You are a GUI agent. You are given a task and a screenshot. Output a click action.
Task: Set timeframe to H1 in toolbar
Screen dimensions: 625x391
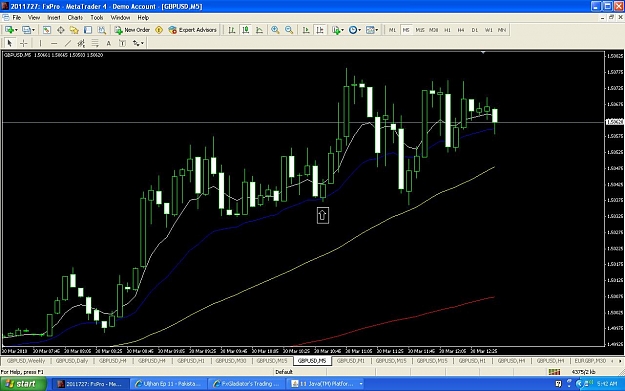coord(447,30)
